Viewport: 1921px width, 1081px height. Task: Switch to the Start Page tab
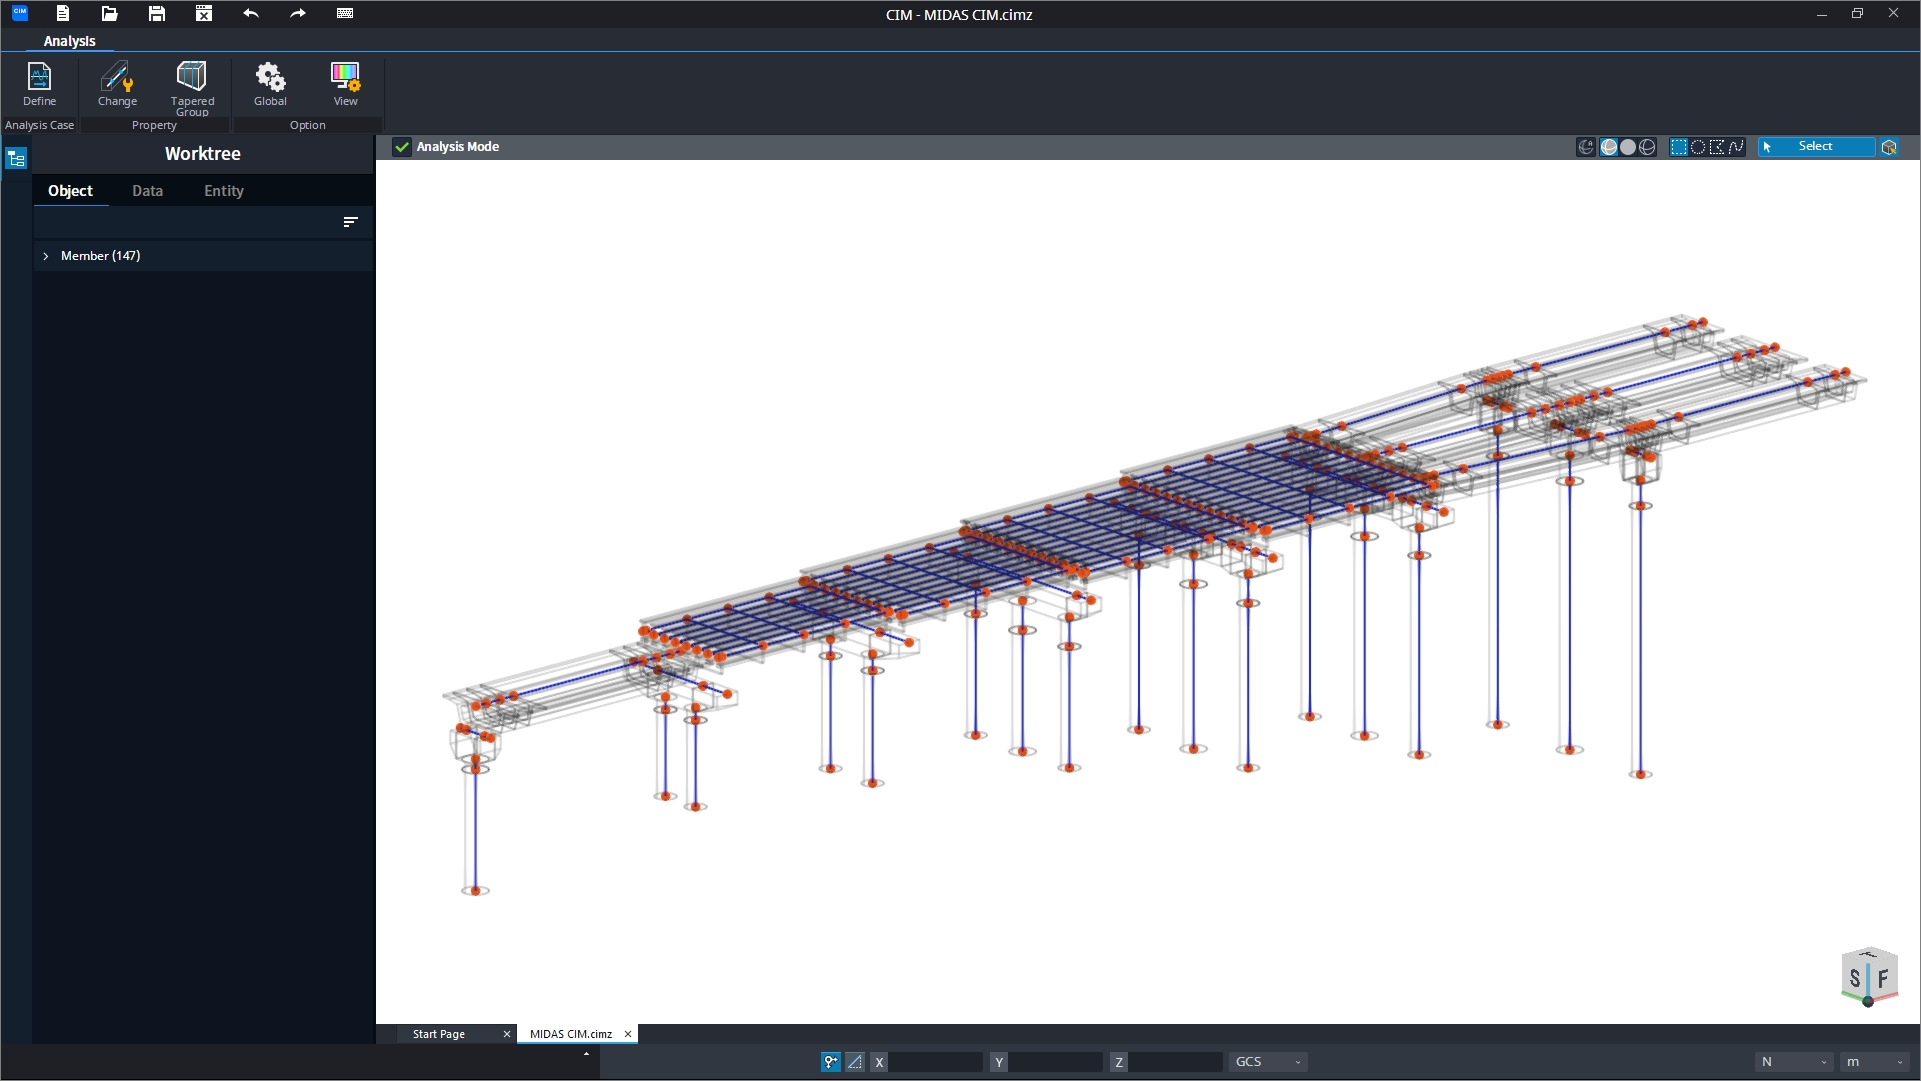tap(440, 1034)
